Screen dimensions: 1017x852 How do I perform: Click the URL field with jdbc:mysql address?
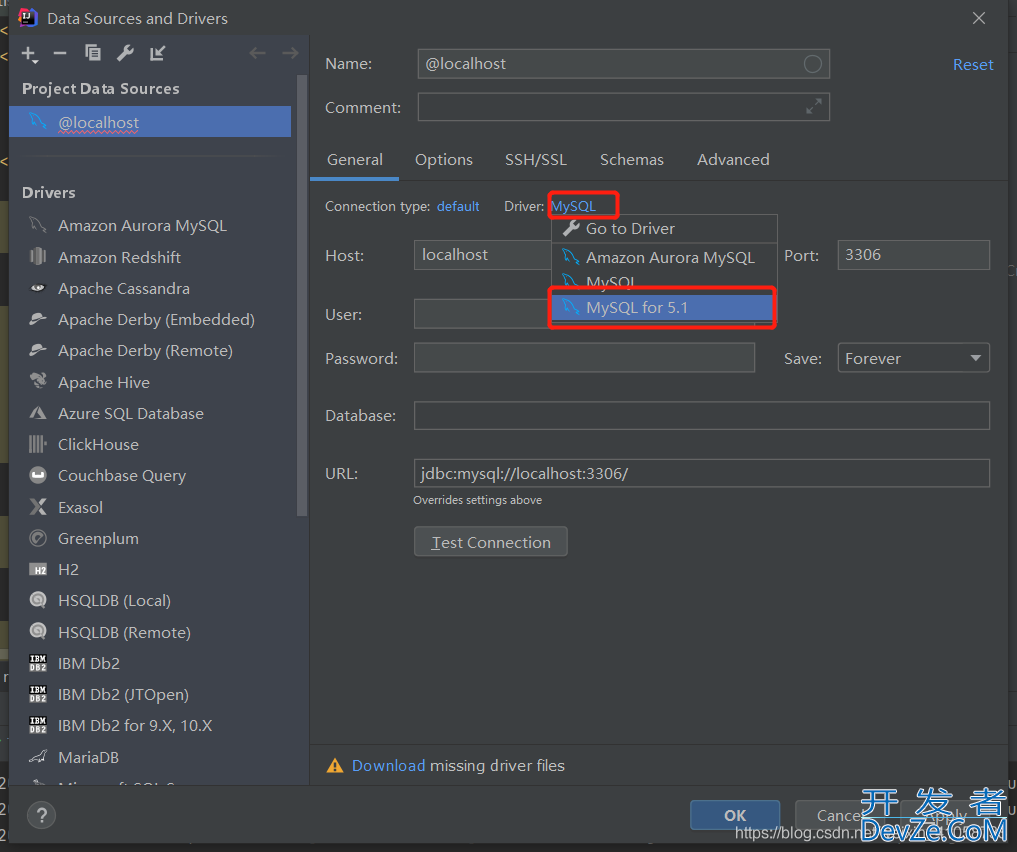702,473
